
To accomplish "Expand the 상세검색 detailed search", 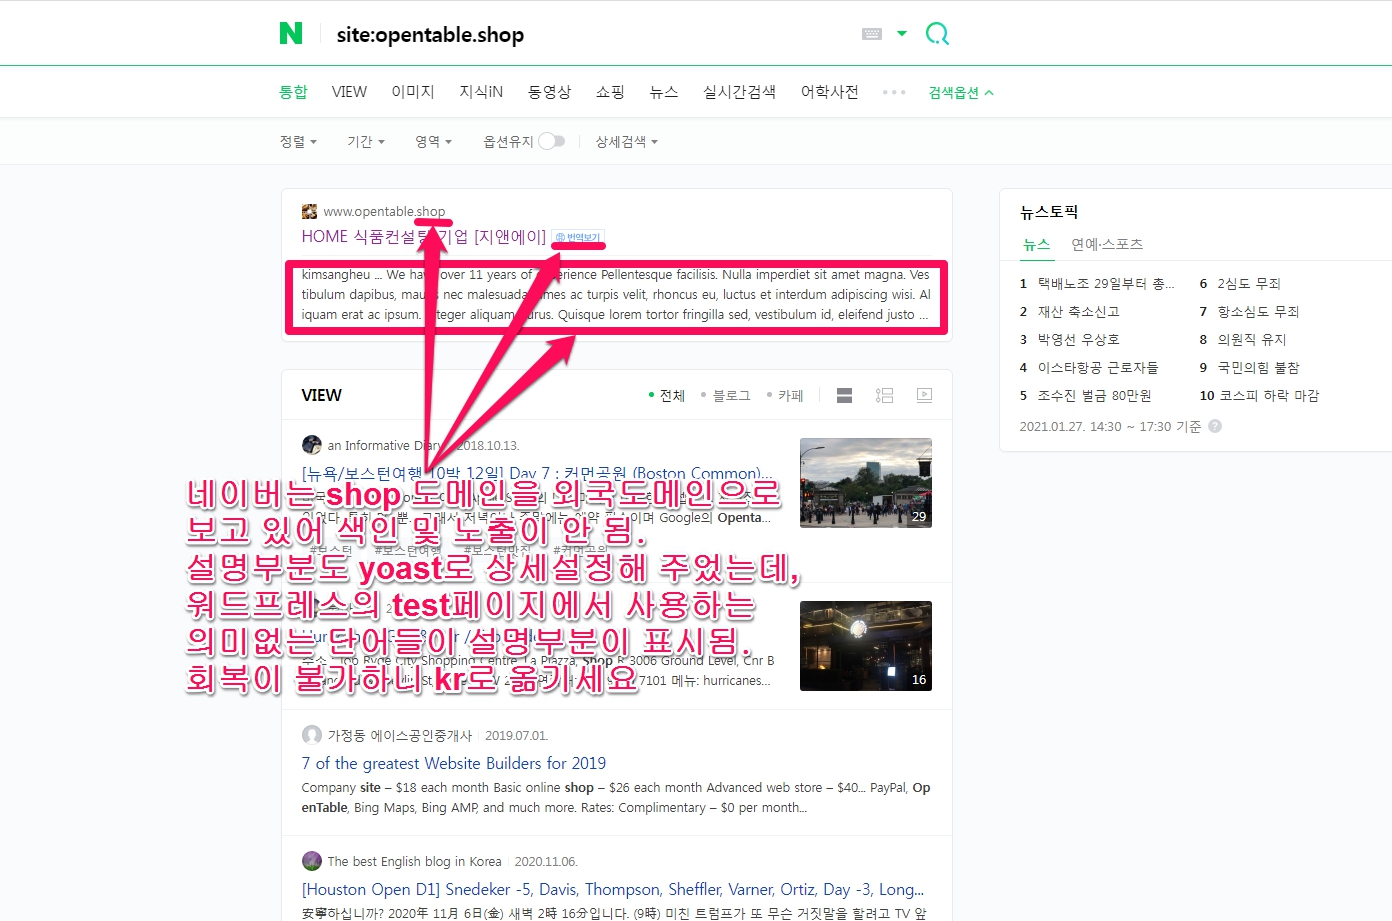I will coord(627,142).
